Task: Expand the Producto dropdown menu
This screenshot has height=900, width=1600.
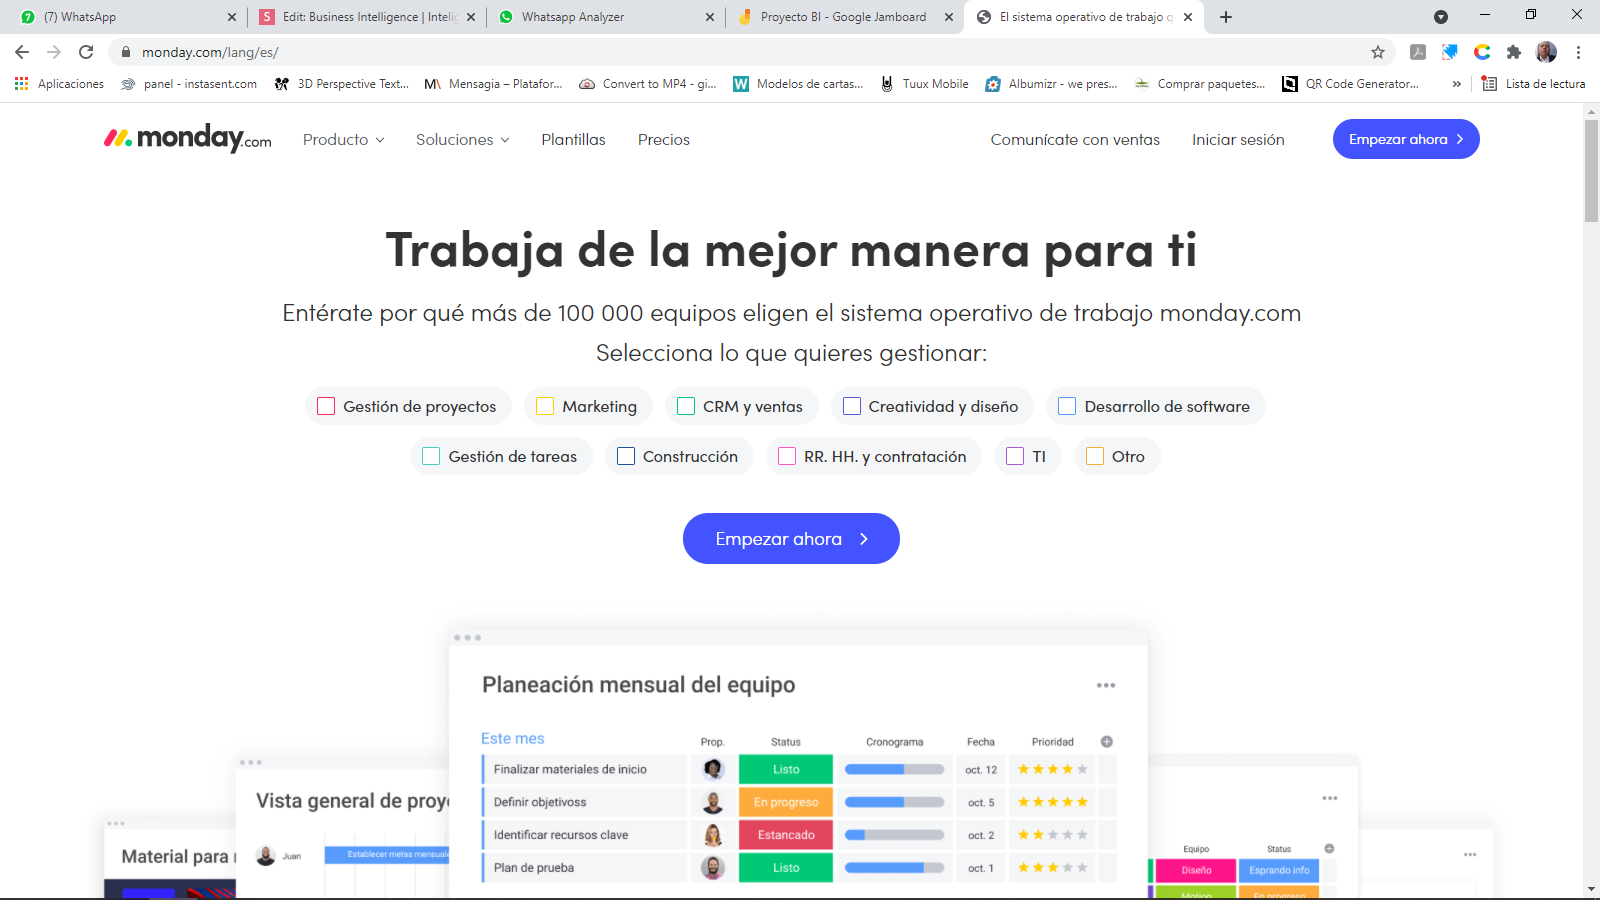Action: (x=344, y=140)
